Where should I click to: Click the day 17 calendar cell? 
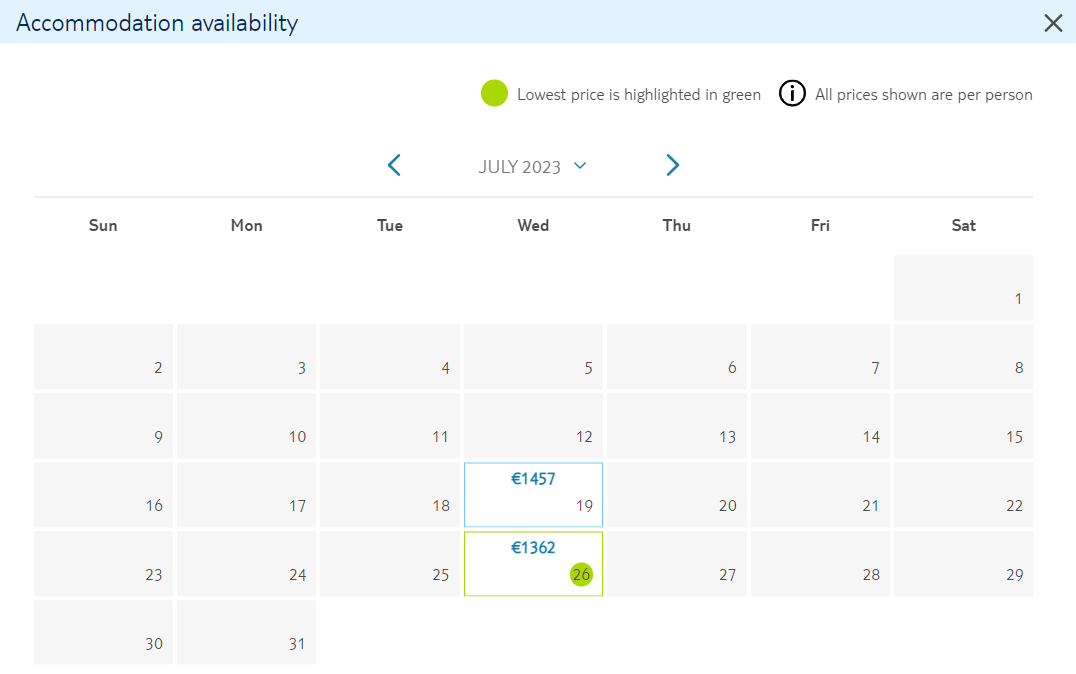[246, 495]
